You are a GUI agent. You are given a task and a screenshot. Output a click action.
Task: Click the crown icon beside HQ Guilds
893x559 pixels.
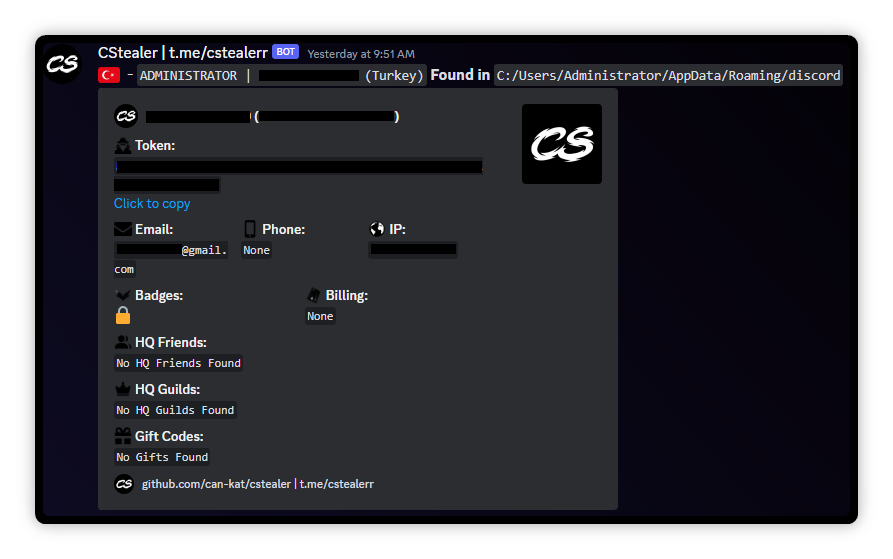tap(122, 389)
